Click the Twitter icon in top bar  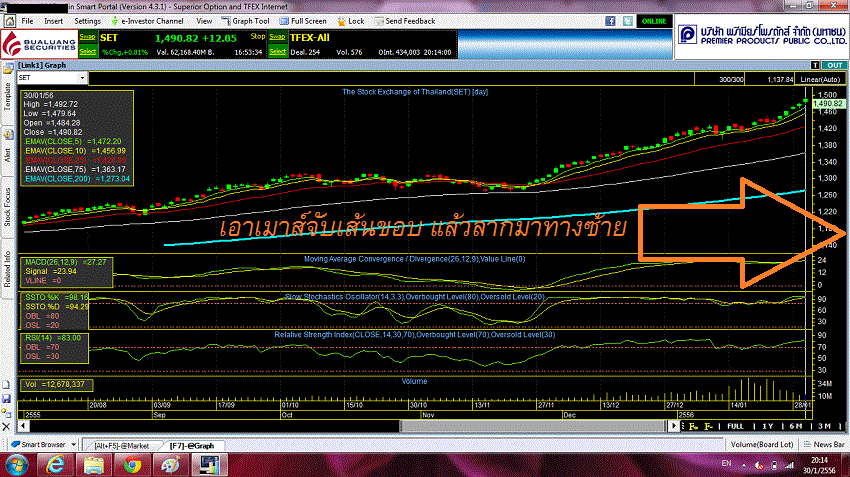click(628, 21)
